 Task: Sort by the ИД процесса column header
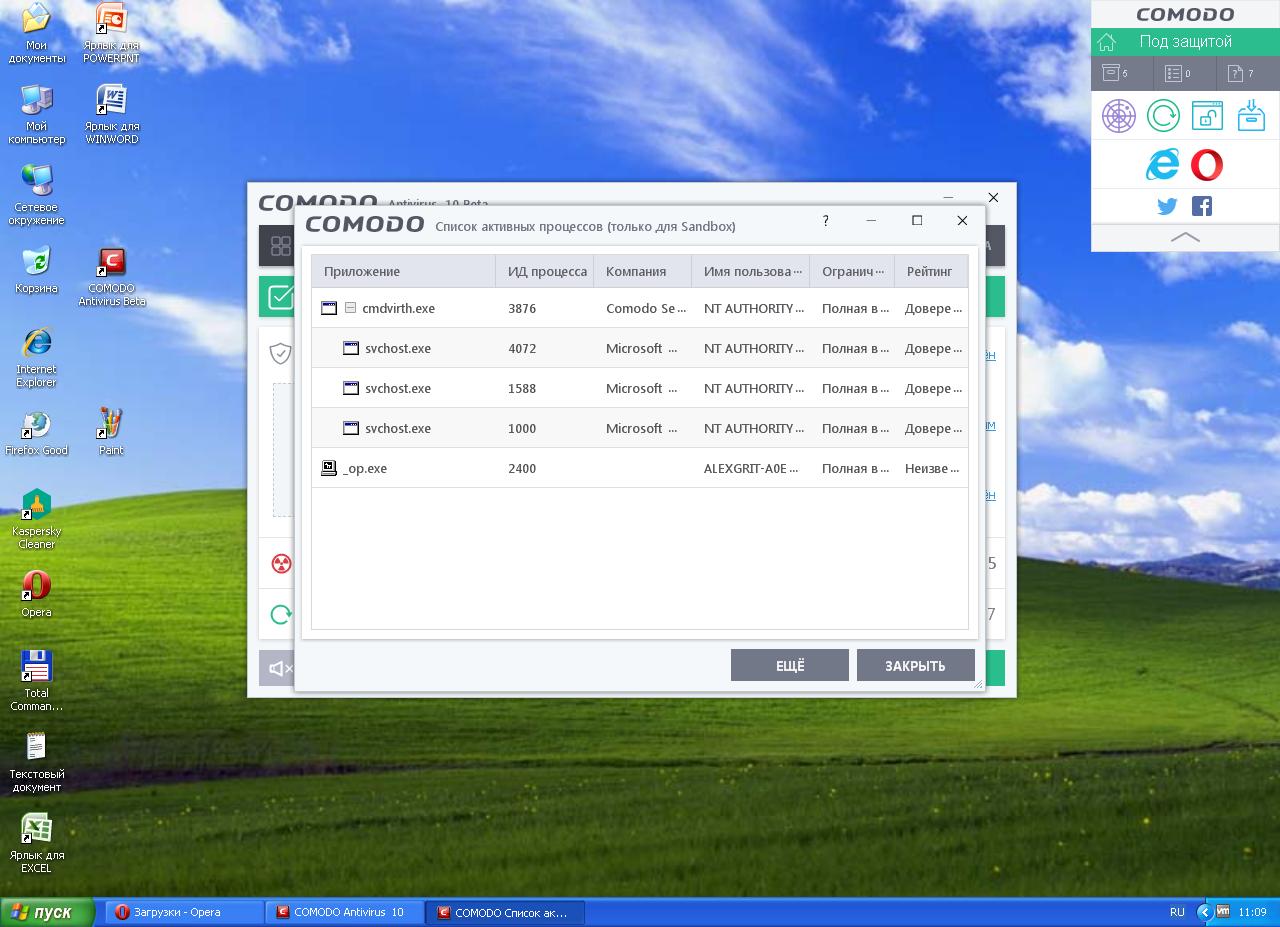coord(546,271)
